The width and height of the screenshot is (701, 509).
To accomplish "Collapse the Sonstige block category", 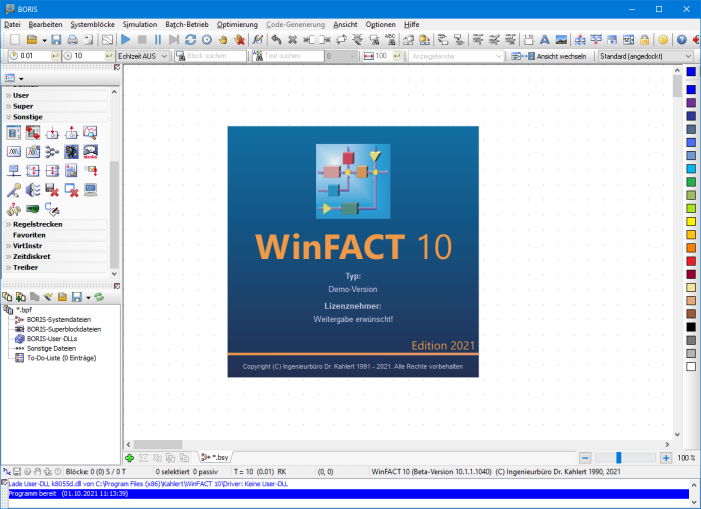I will [x=56, y=117].
